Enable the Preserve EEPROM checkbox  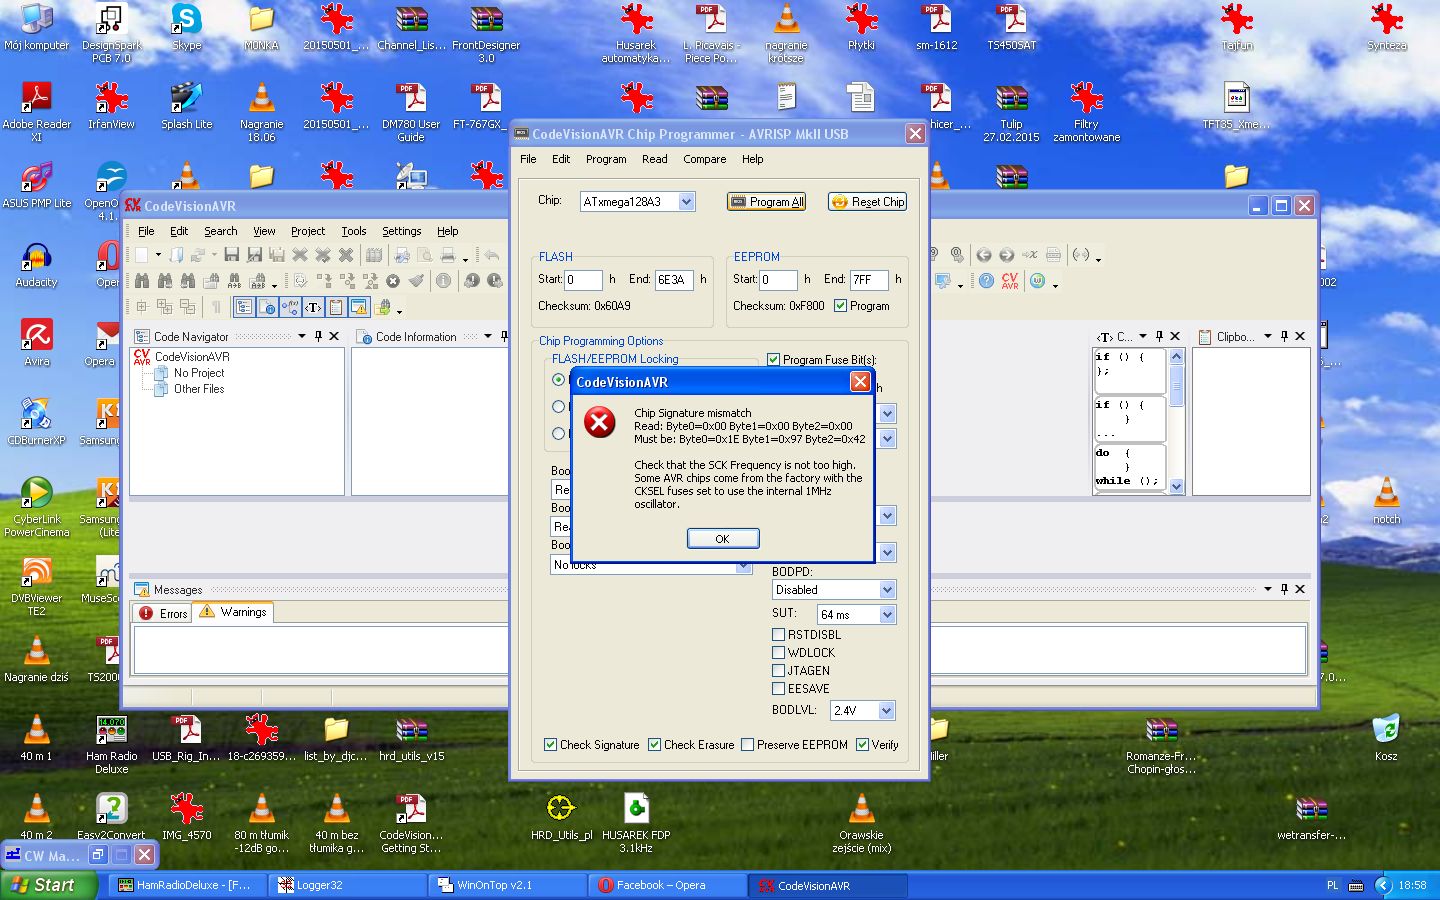click(x=747, y=745)
